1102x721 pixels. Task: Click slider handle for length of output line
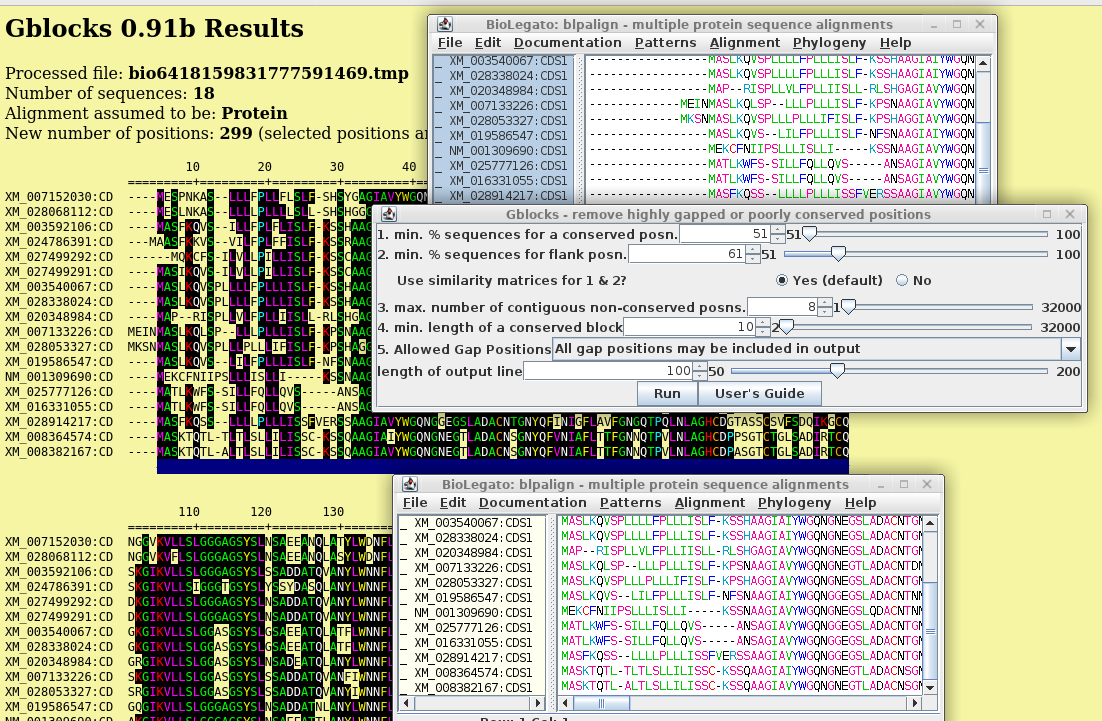pyautogui.click(x=837, y=371)
